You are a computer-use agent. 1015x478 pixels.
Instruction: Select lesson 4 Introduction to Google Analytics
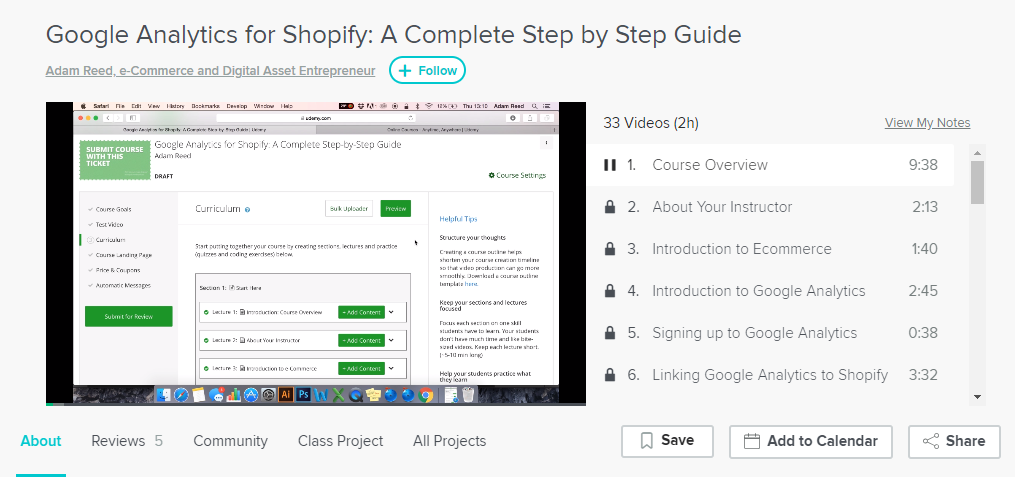pyautogui.click(x=770, y=291)
